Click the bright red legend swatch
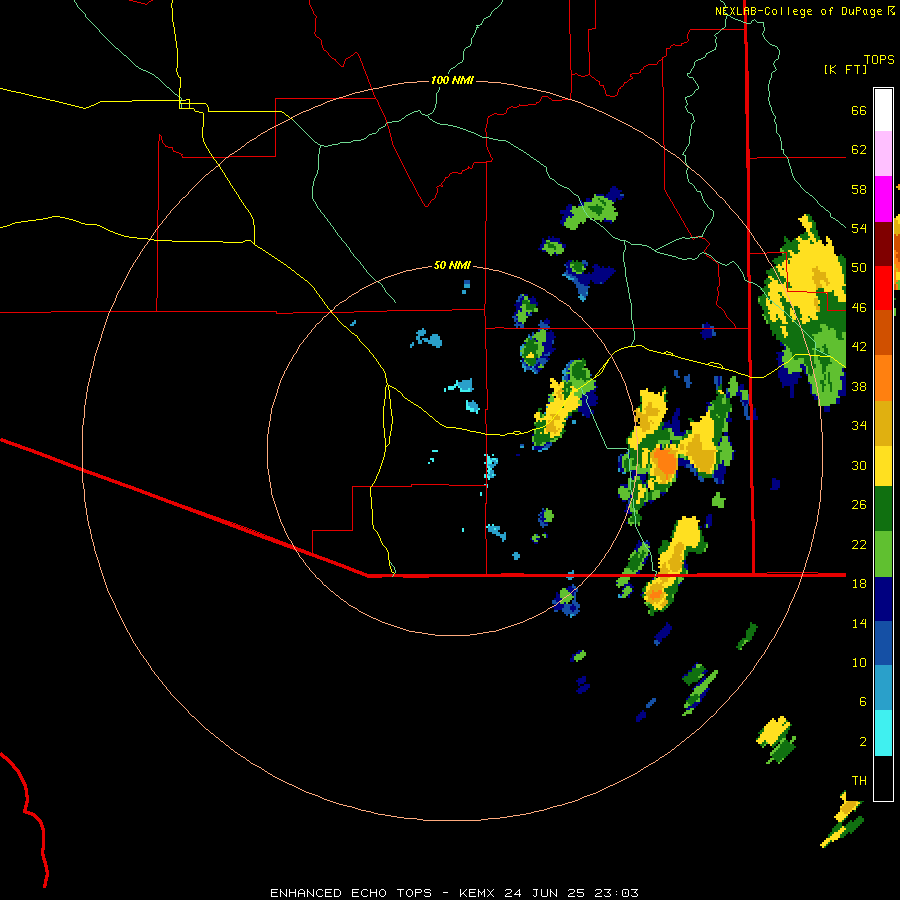 pyautogui.click(x=883, y=288)
